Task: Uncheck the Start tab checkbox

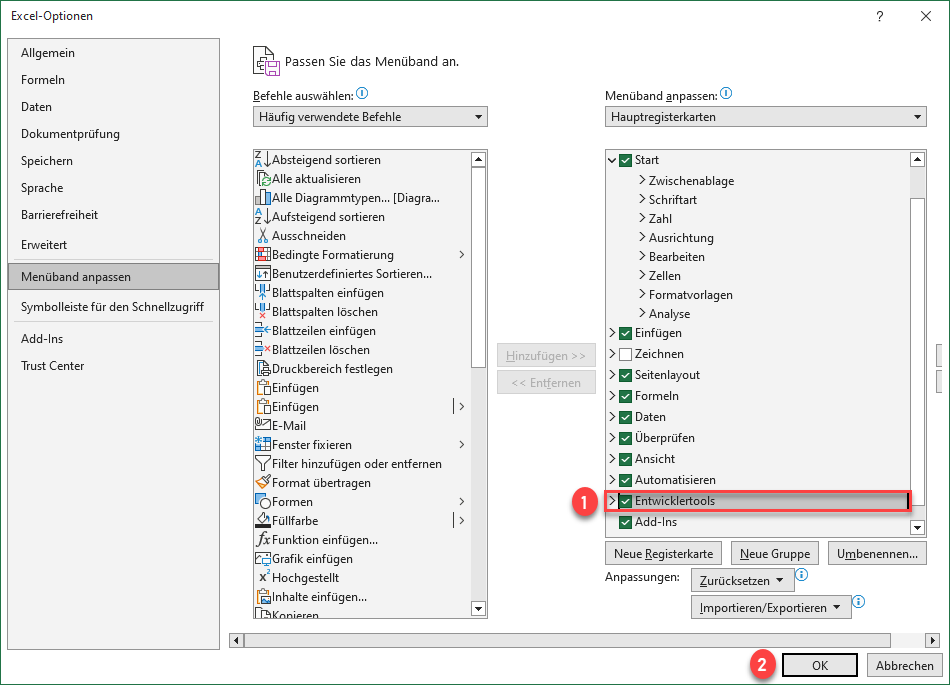Action: [625, 160]
